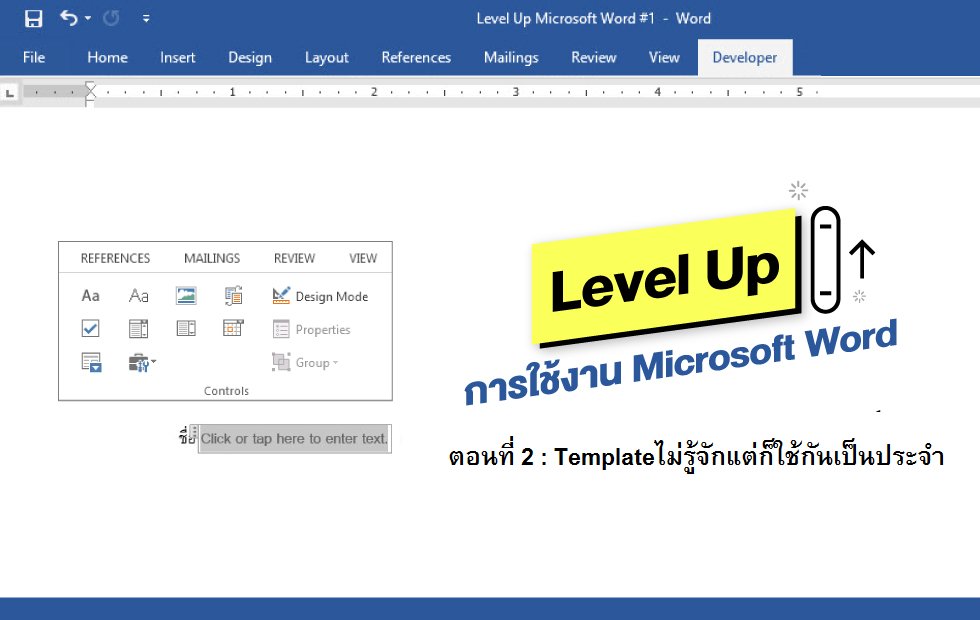Click the Undo arrow icon

point(68,18)
